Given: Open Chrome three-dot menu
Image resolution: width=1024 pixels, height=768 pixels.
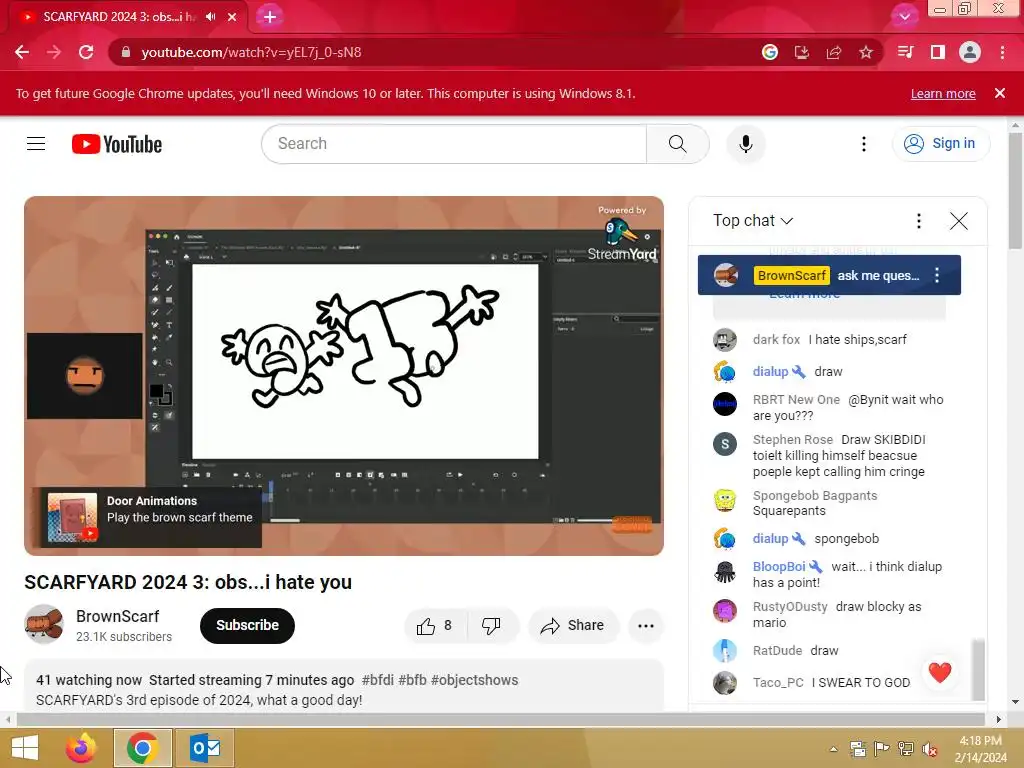Looking at the screenshot, I should [x=1002, y=52].
